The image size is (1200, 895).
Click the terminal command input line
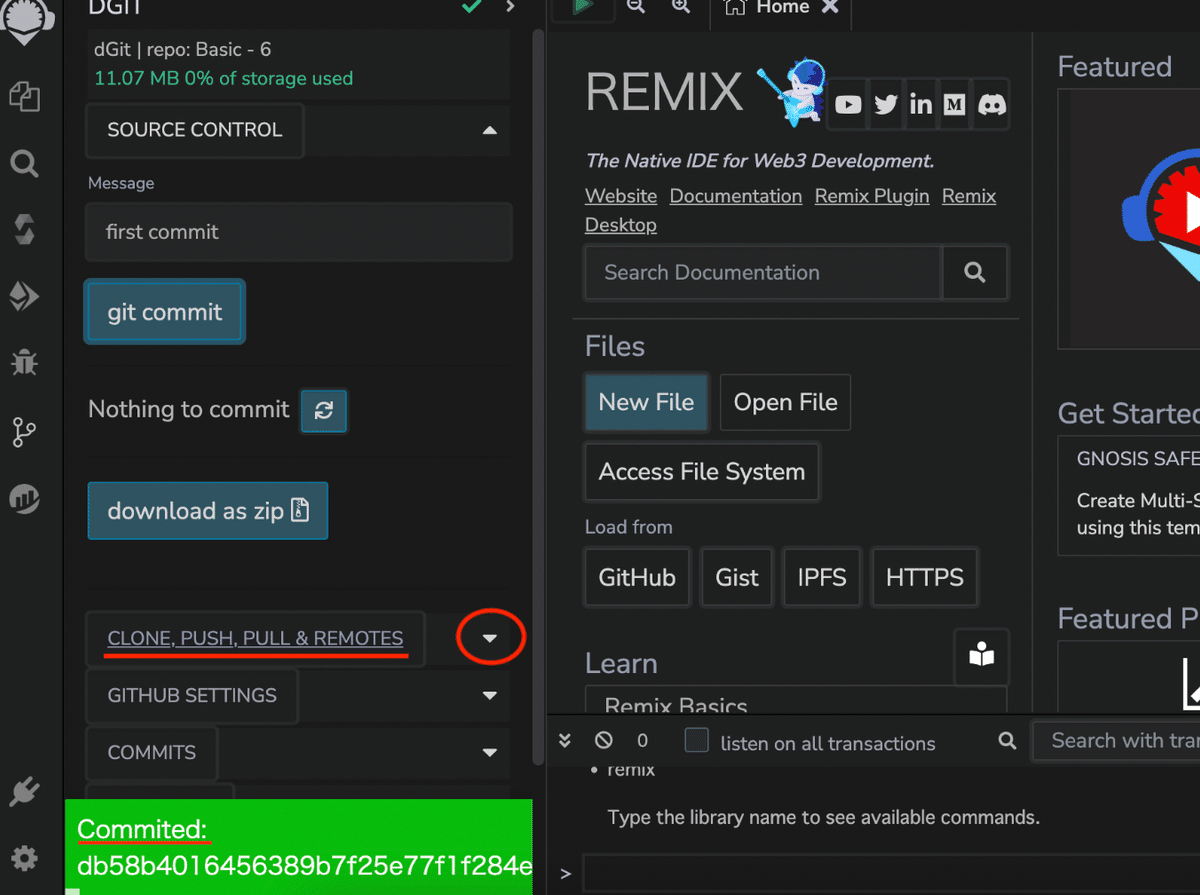(x=891, y=873)
